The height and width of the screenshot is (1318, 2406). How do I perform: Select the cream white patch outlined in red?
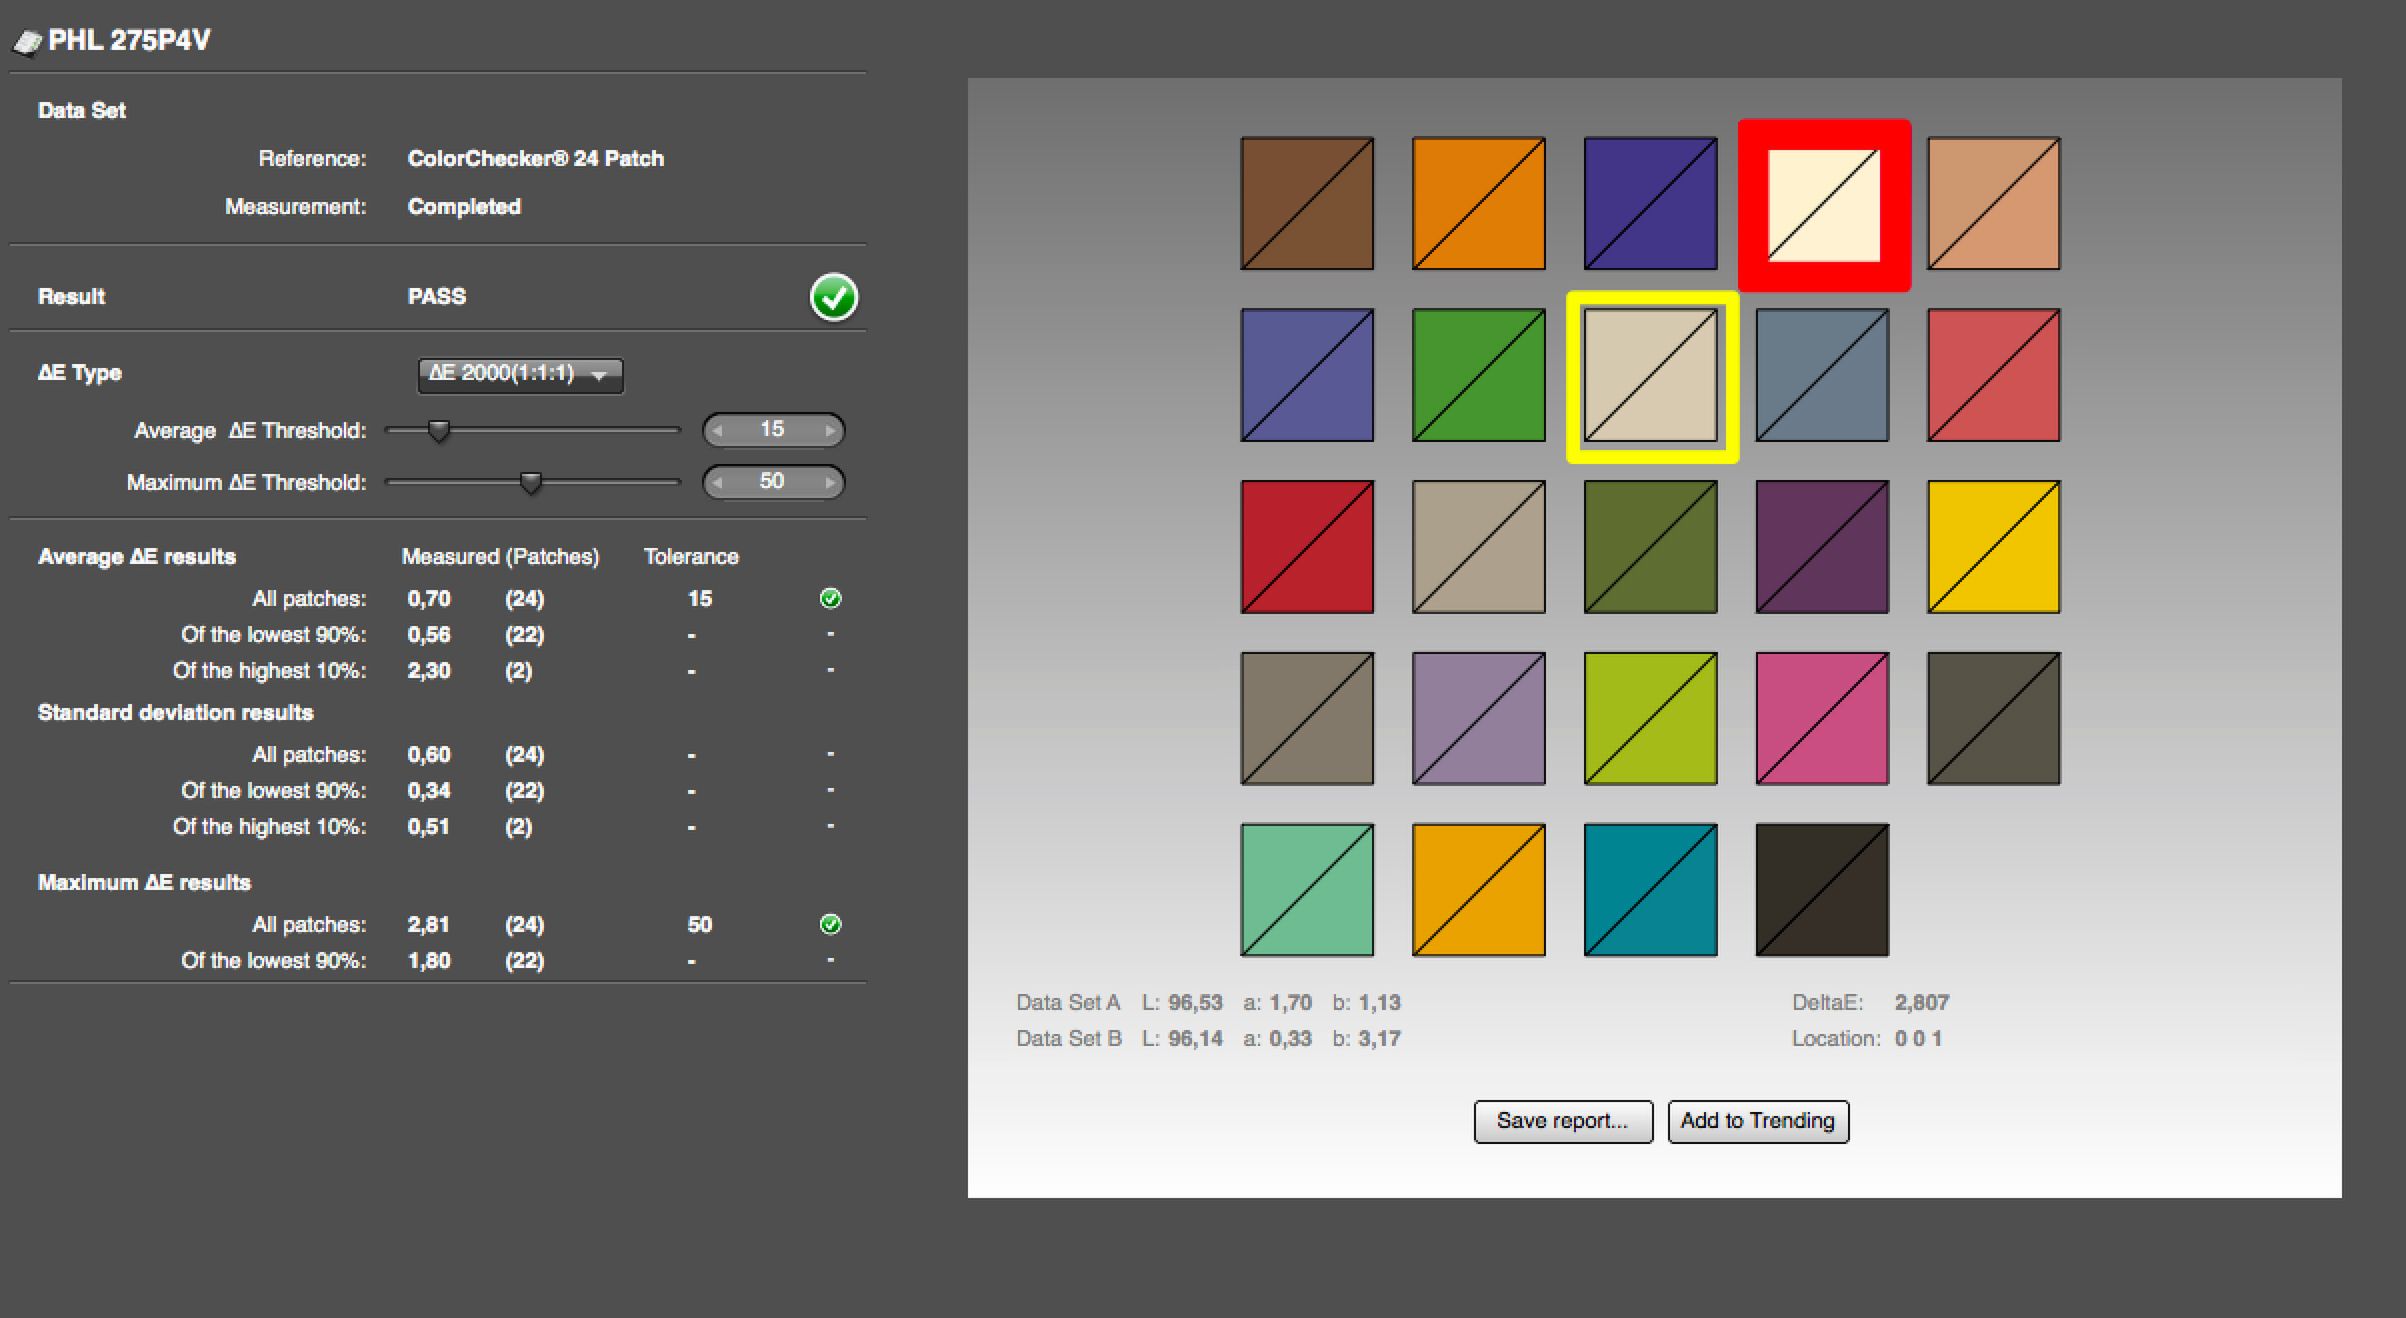pos(1824,206)
